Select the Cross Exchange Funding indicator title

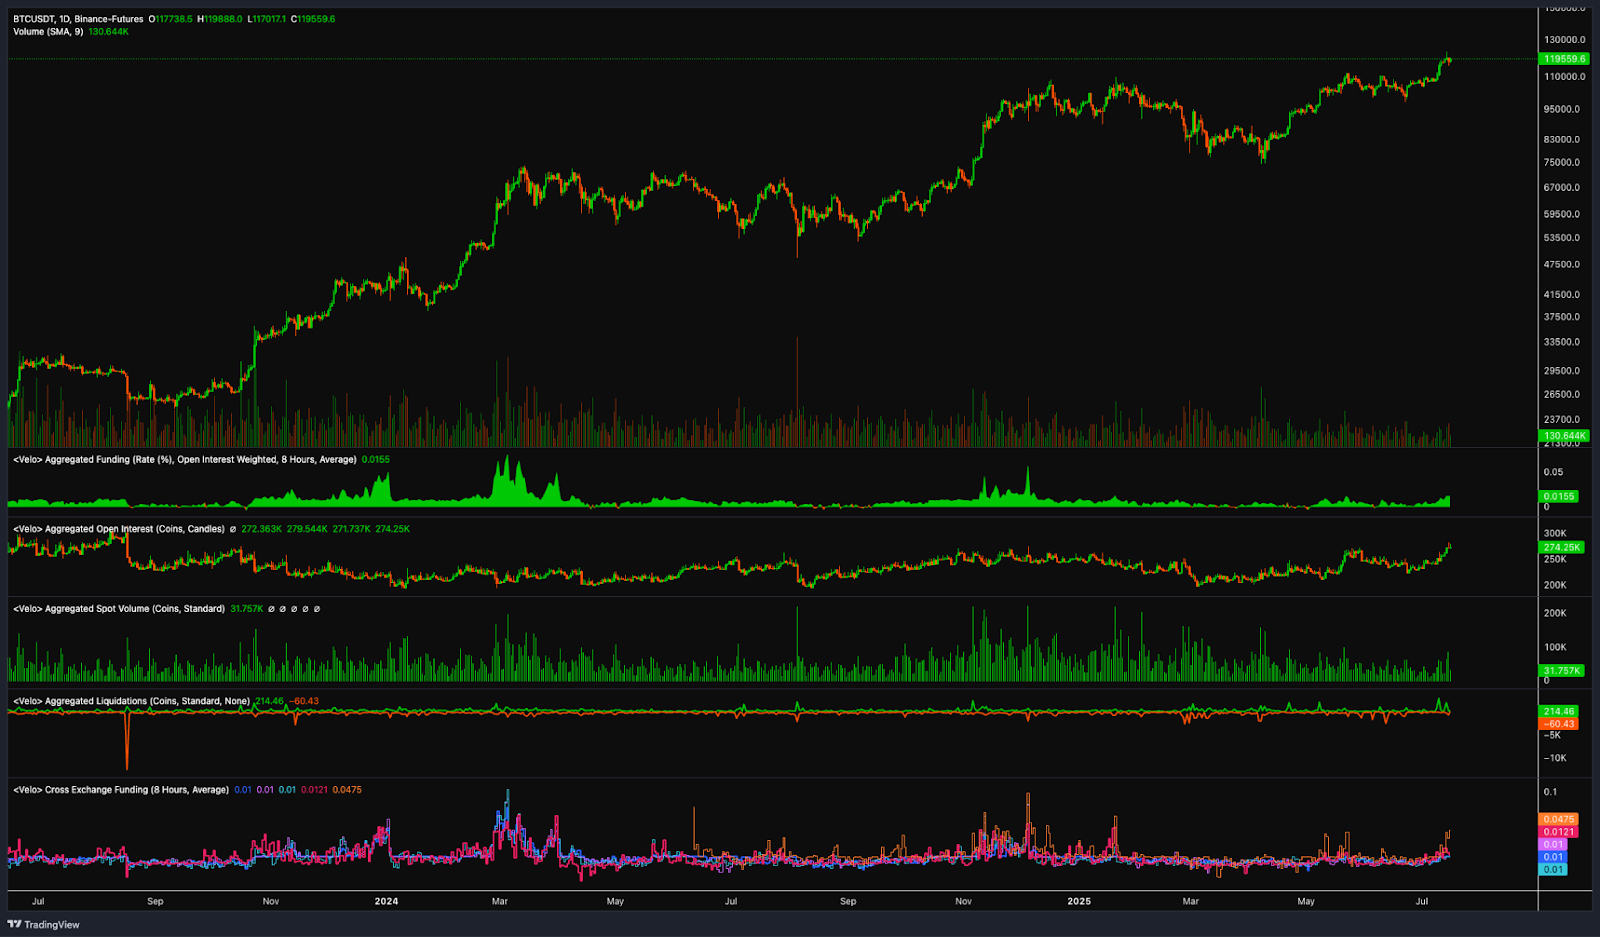point(121,790)
